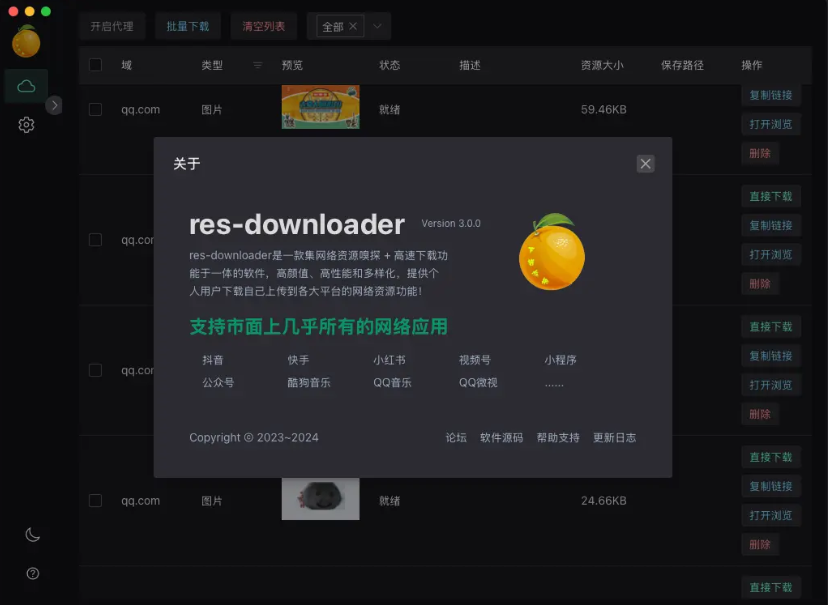
Task: Open the 软件源码 link
Action: click(501, 438)
